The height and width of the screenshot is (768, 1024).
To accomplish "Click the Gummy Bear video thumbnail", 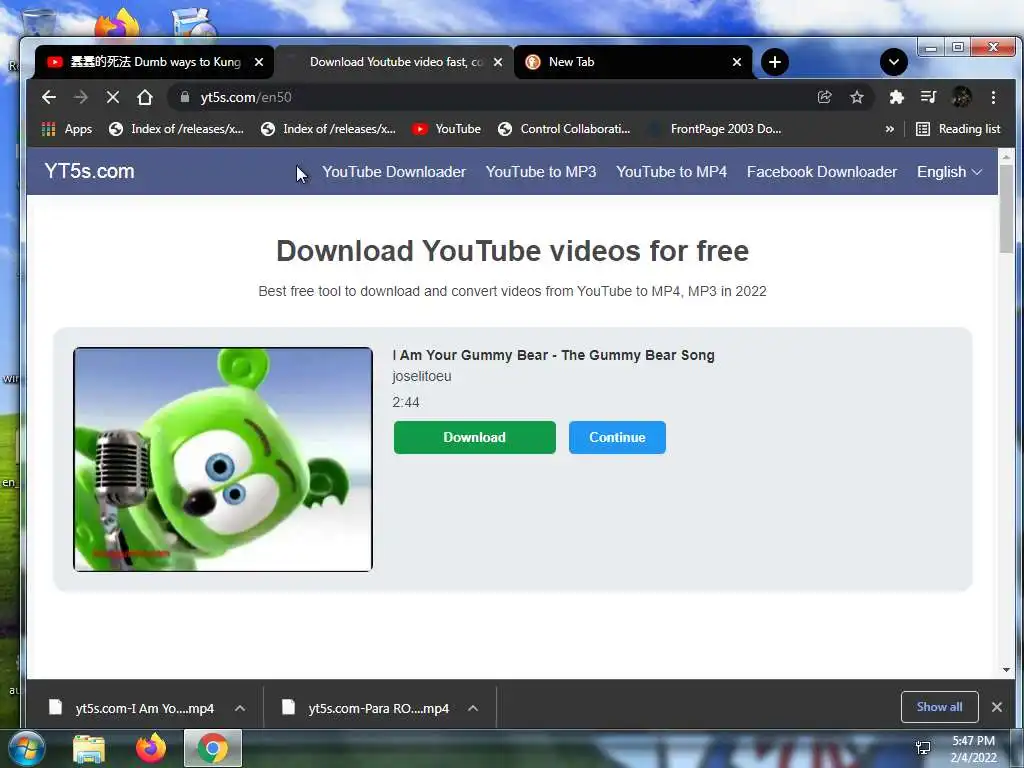I will coord(223,460).
